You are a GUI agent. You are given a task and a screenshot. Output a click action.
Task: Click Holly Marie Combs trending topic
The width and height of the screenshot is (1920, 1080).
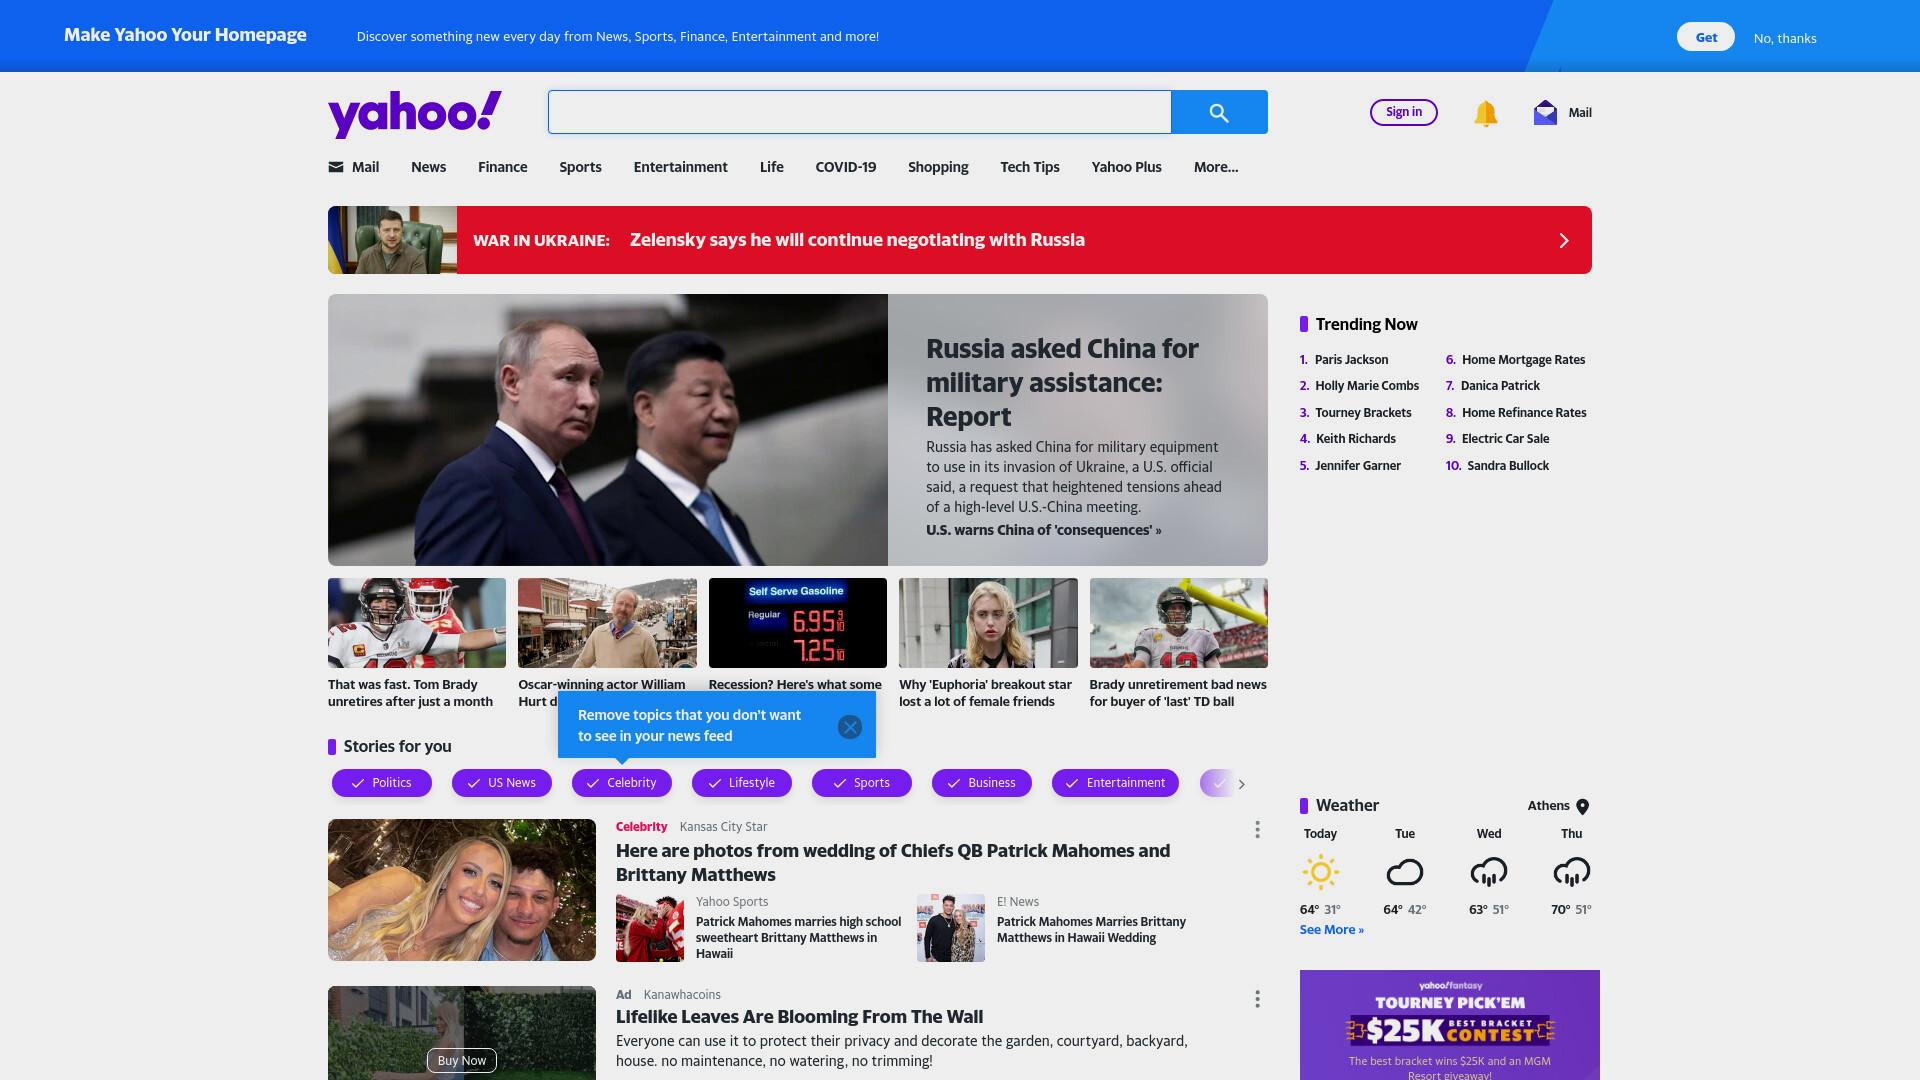(x=1367, y=386)
